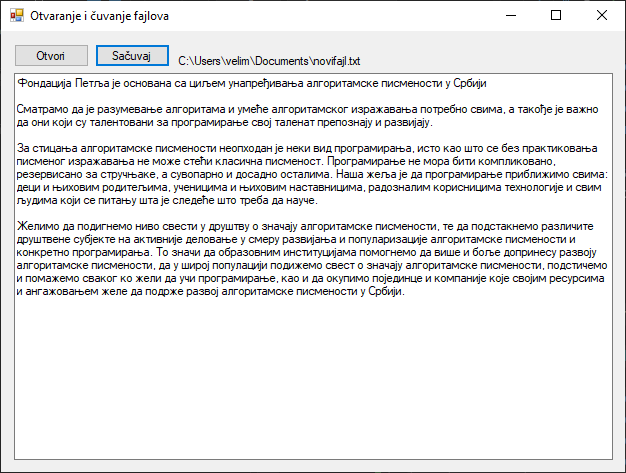
Task: Click the application icon in the title bar
Action: (x=16, y=15)
